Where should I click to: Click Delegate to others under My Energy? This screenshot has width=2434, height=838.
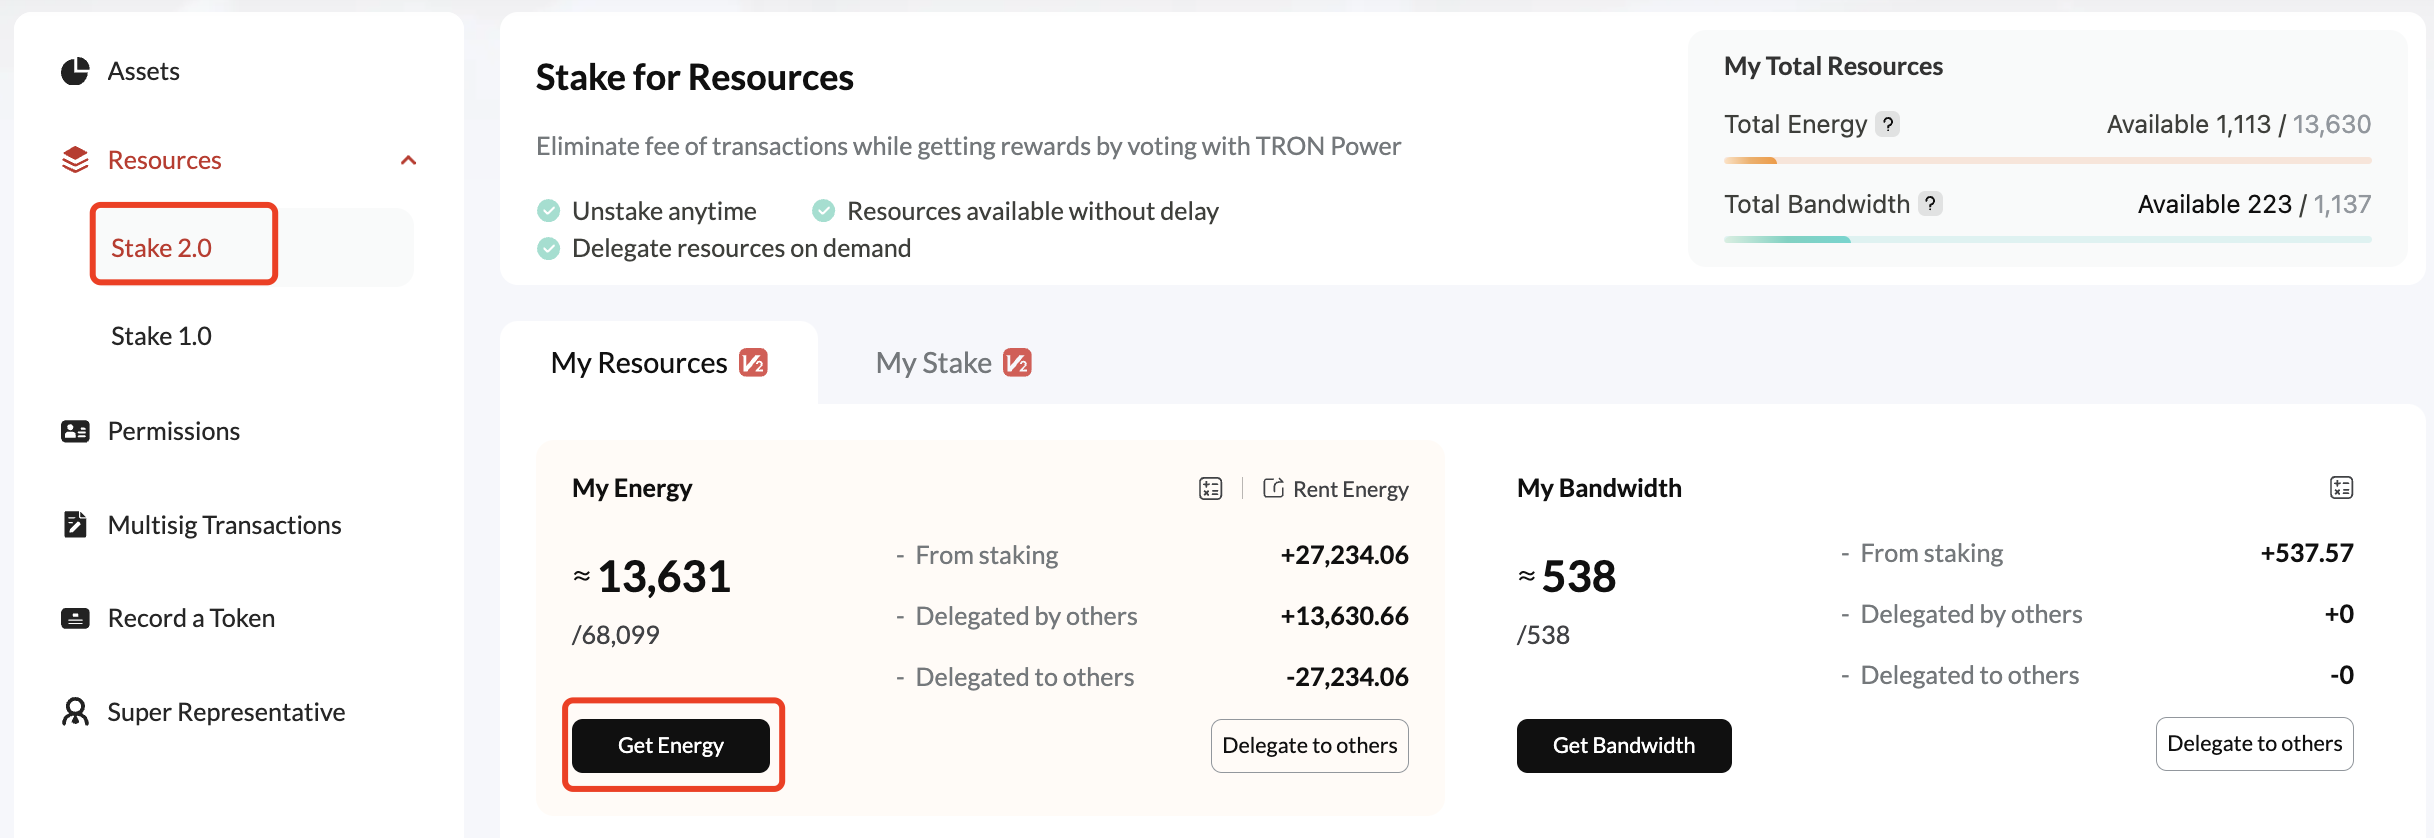pyautogui.click(x=1309, y=746)
